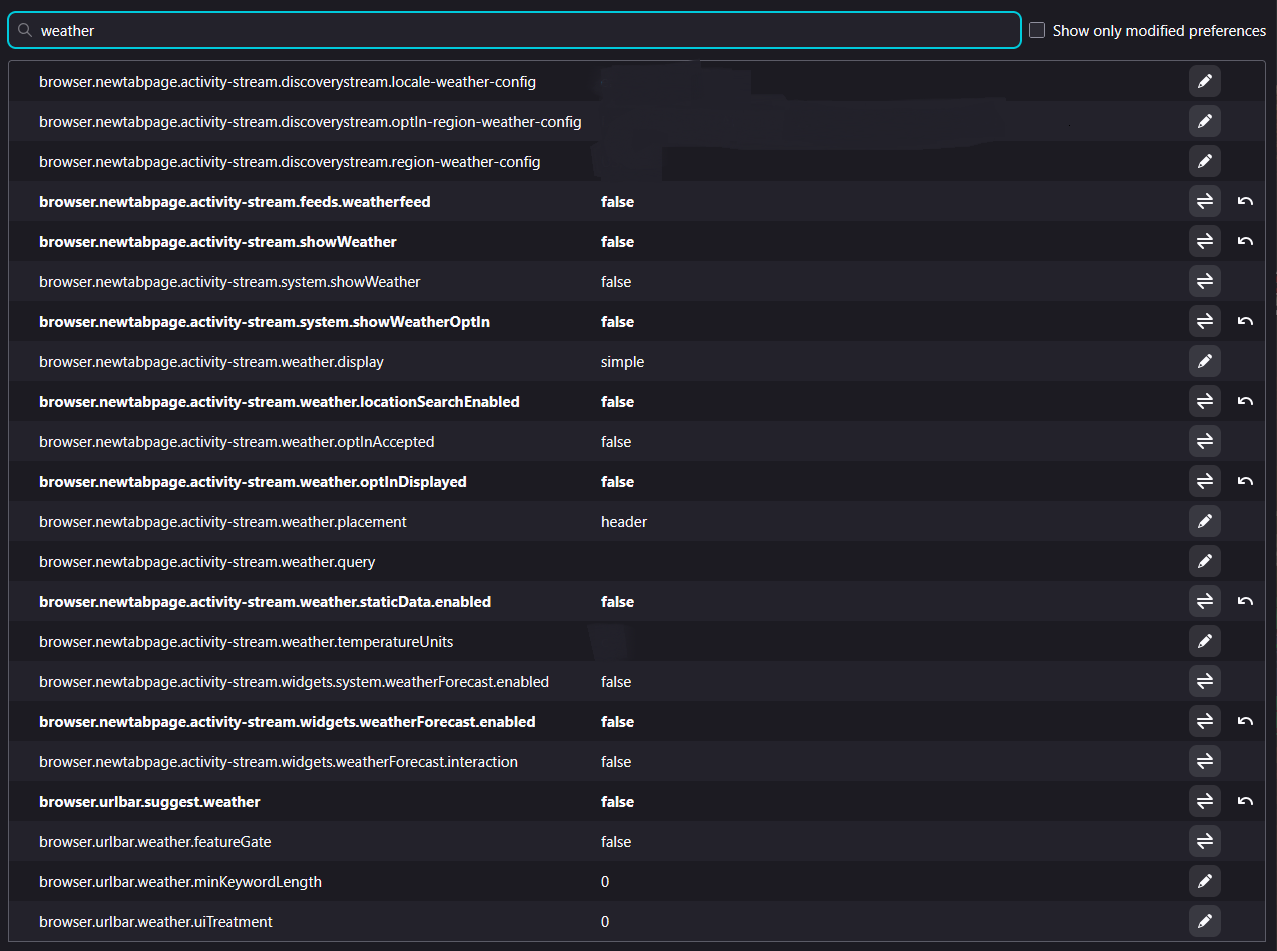
Task: Reset weather.staticData.enabled to default
Action: coord(1245,601)
